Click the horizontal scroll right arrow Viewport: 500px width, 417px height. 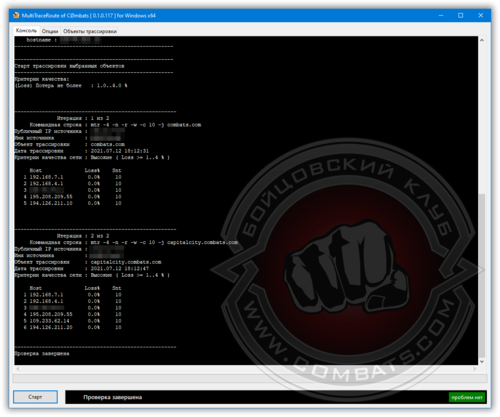(475, 369)
